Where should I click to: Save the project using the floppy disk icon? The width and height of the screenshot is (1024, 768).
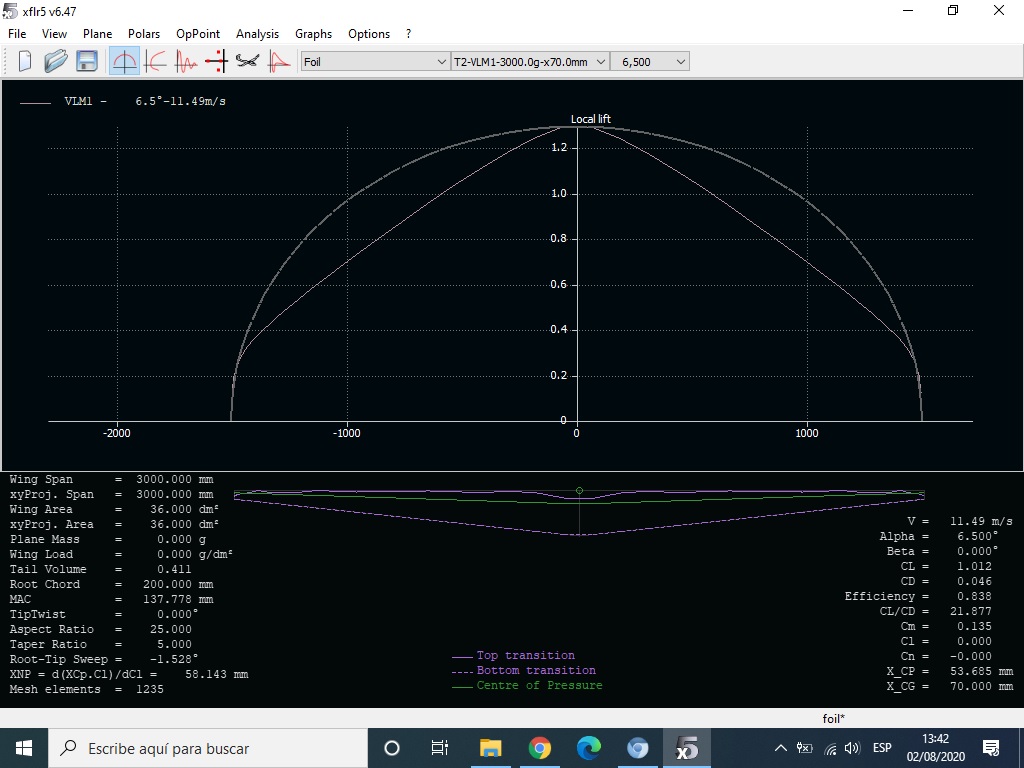pyautogui.click(x=87, y=62)
